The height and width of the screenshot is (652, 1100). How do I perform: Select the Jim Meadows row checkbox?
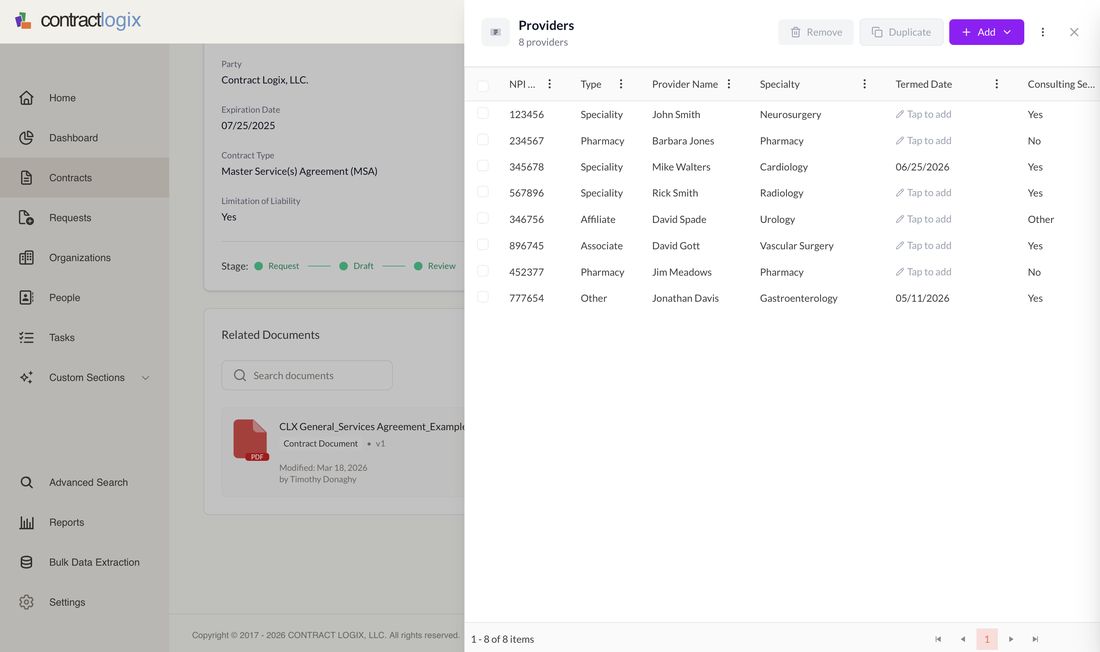pos(483,271)
